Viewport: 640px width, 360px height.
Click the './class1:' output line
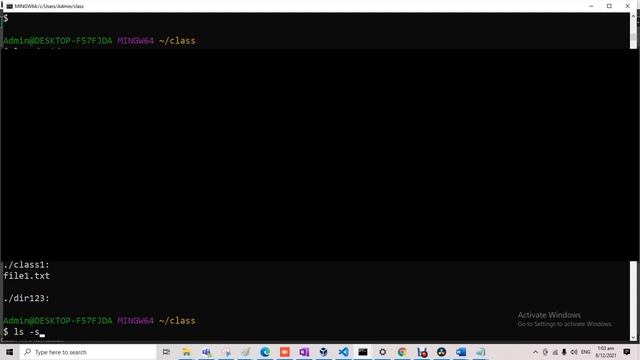(27, 265)
